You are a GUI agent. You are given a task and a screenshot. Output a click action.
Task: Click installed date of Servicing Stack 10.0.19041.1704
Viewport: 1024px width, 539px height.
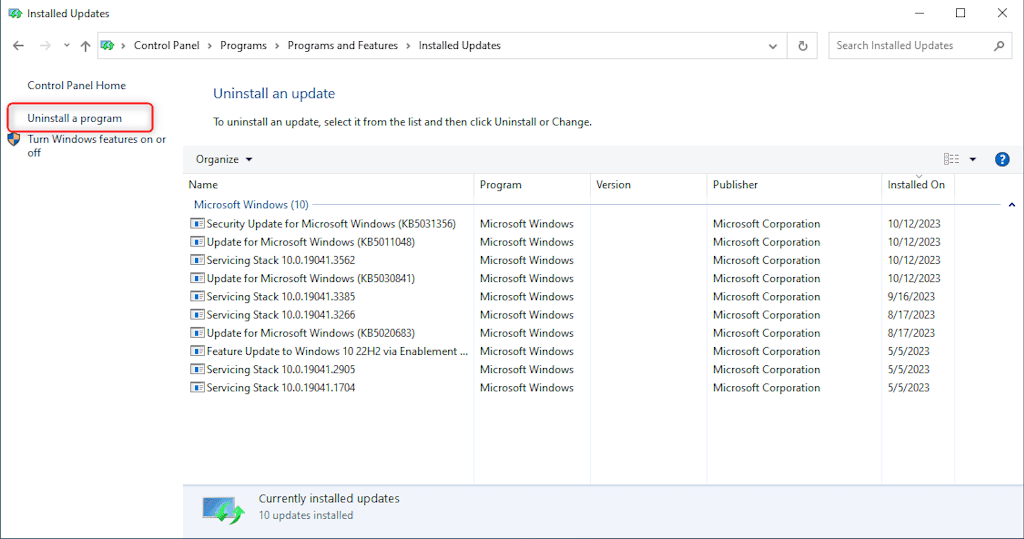click(908, 389)
